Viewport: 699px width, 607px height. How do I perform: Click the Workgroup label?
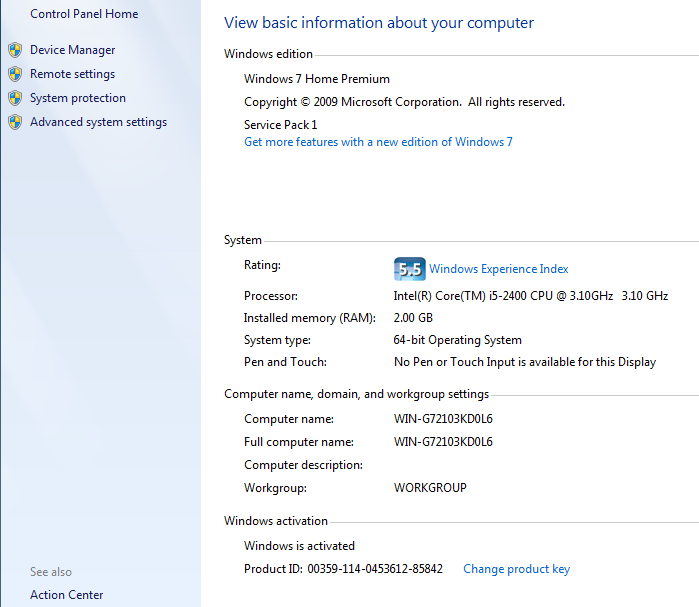click(275, 488)
